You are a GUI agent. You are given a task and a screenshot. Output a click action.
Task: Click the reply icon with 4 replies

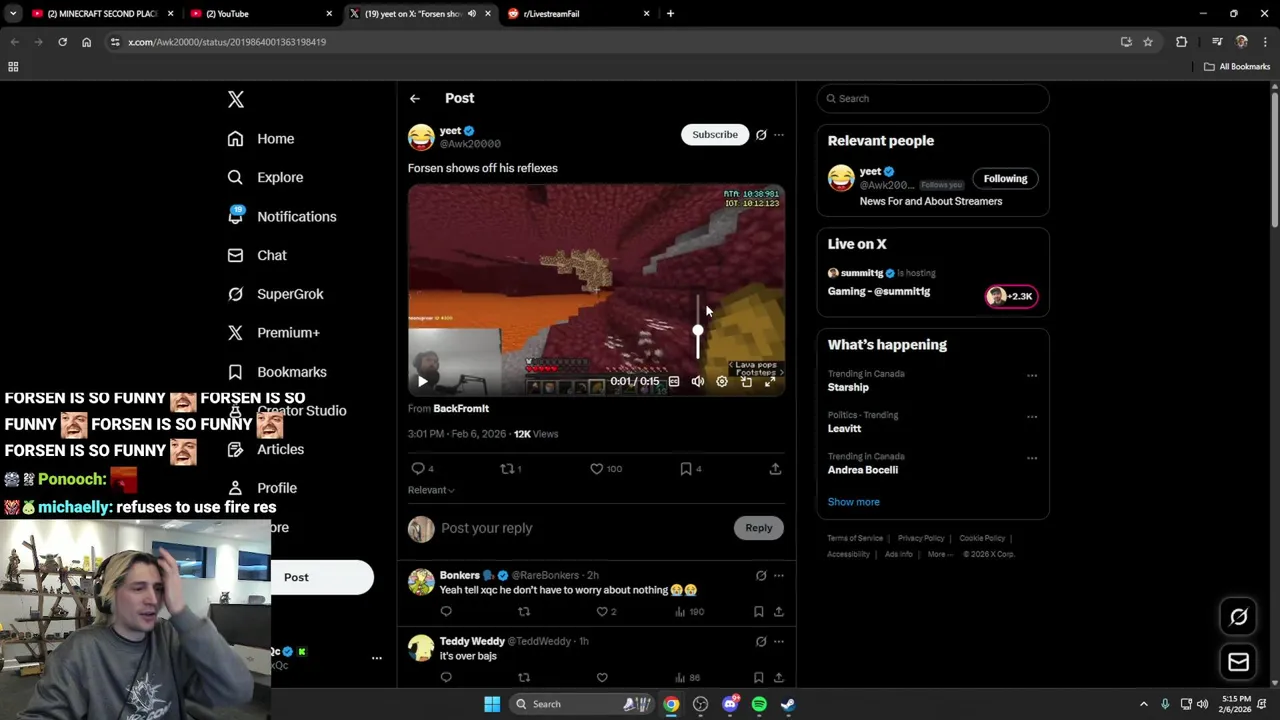coord(423,468)
